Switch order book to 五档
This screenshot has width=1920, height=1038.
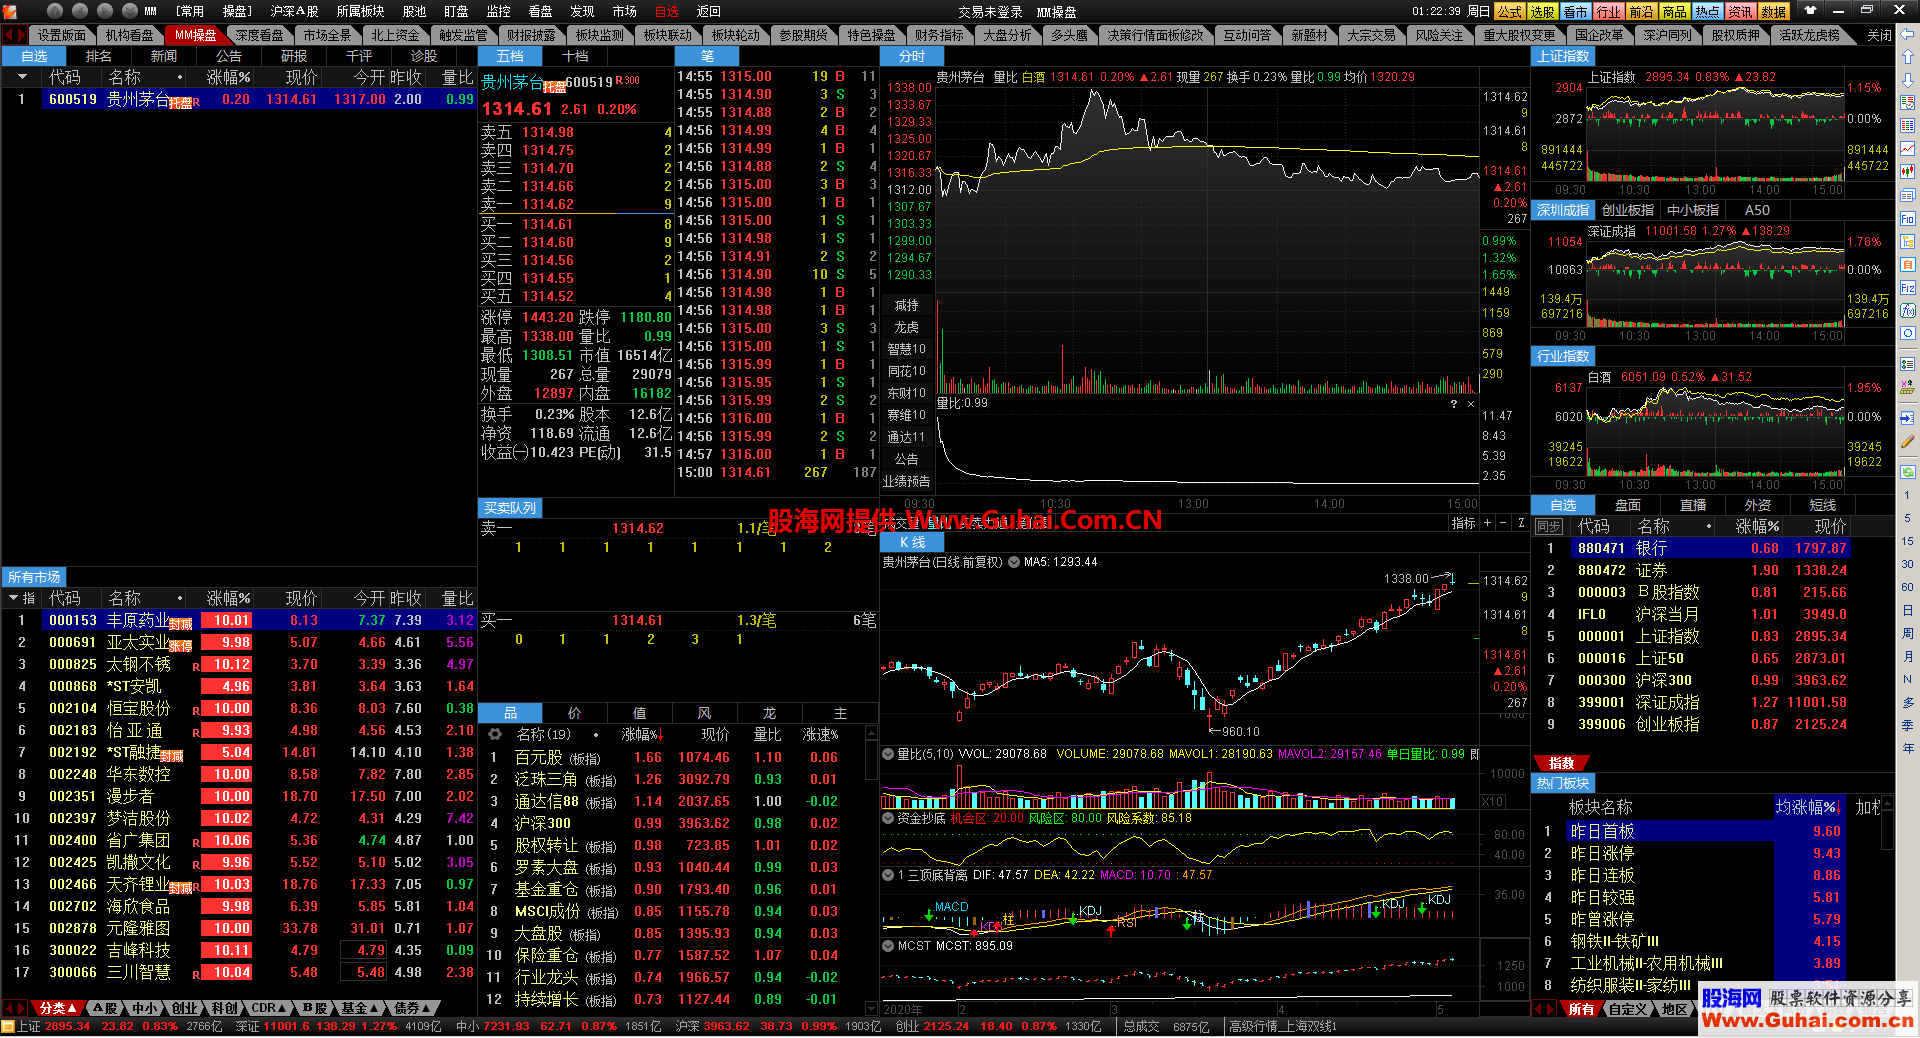(x=510, y=56)
